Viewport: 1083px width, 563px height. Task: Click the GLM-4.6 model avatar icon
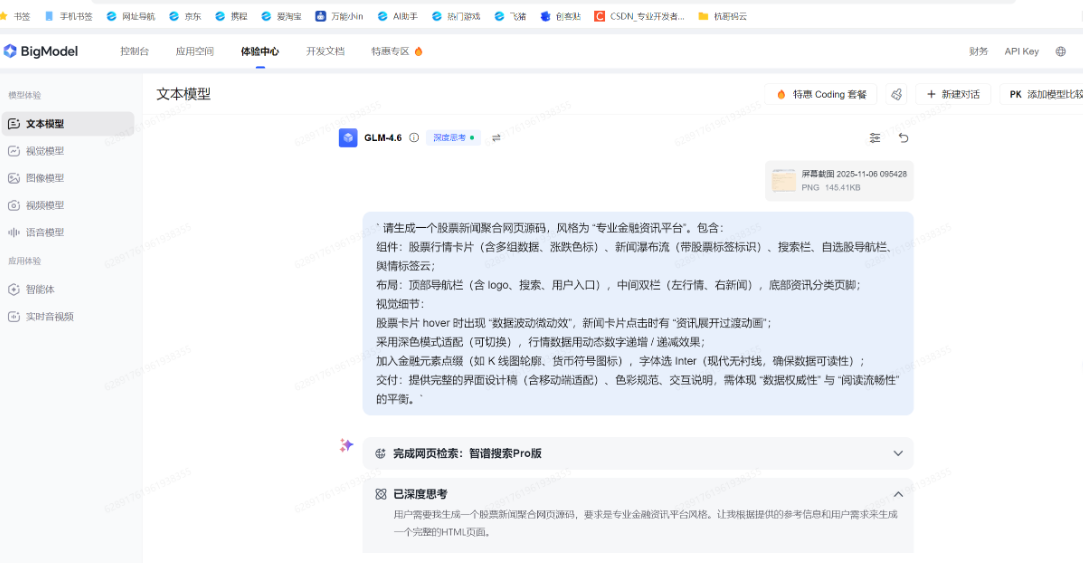tap(348, 138)
